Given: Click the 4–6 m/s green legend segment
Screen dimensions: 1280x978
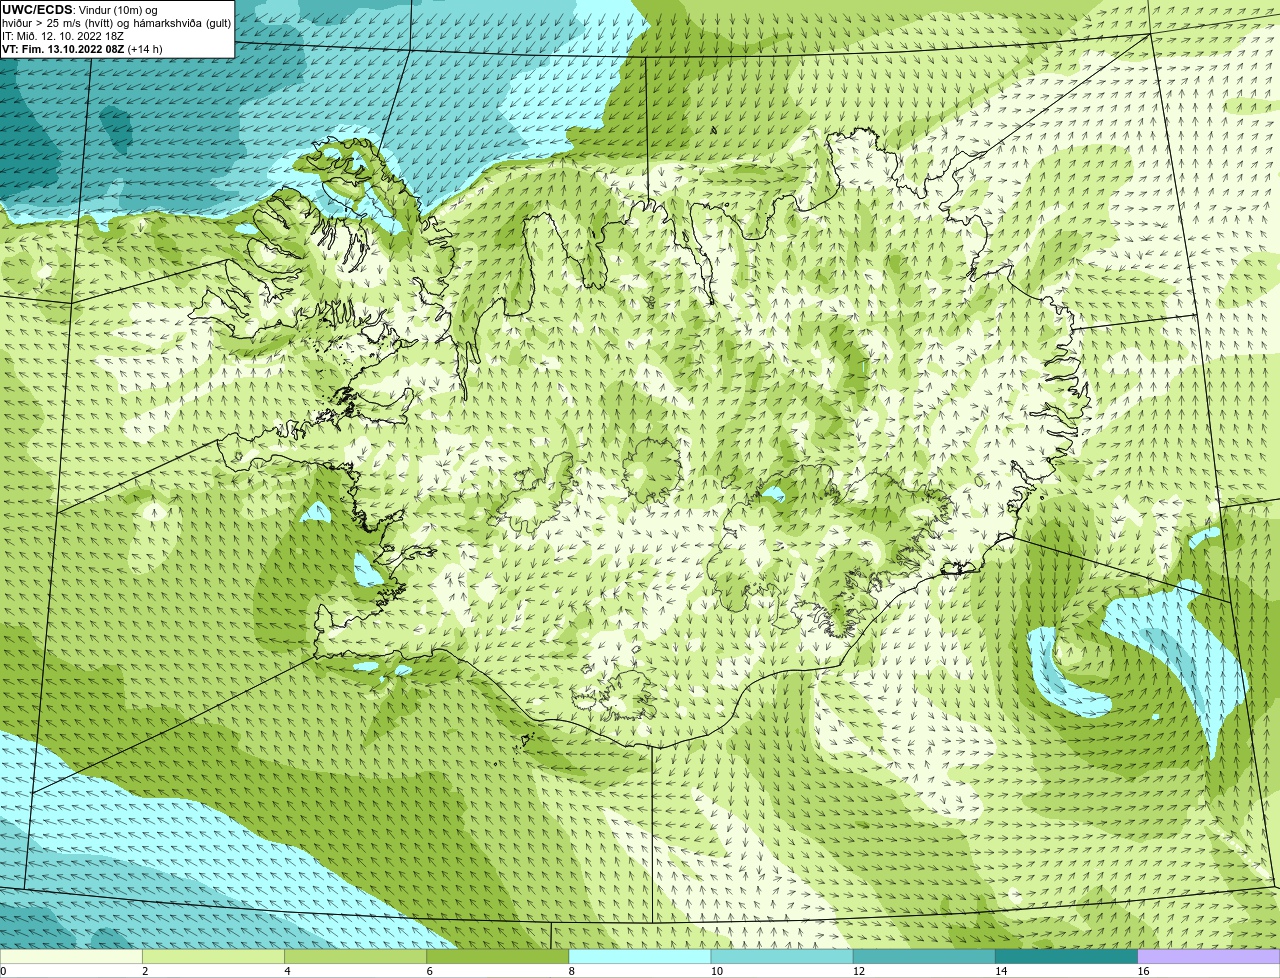Looking at the screenshot, I should click(355, 957).
